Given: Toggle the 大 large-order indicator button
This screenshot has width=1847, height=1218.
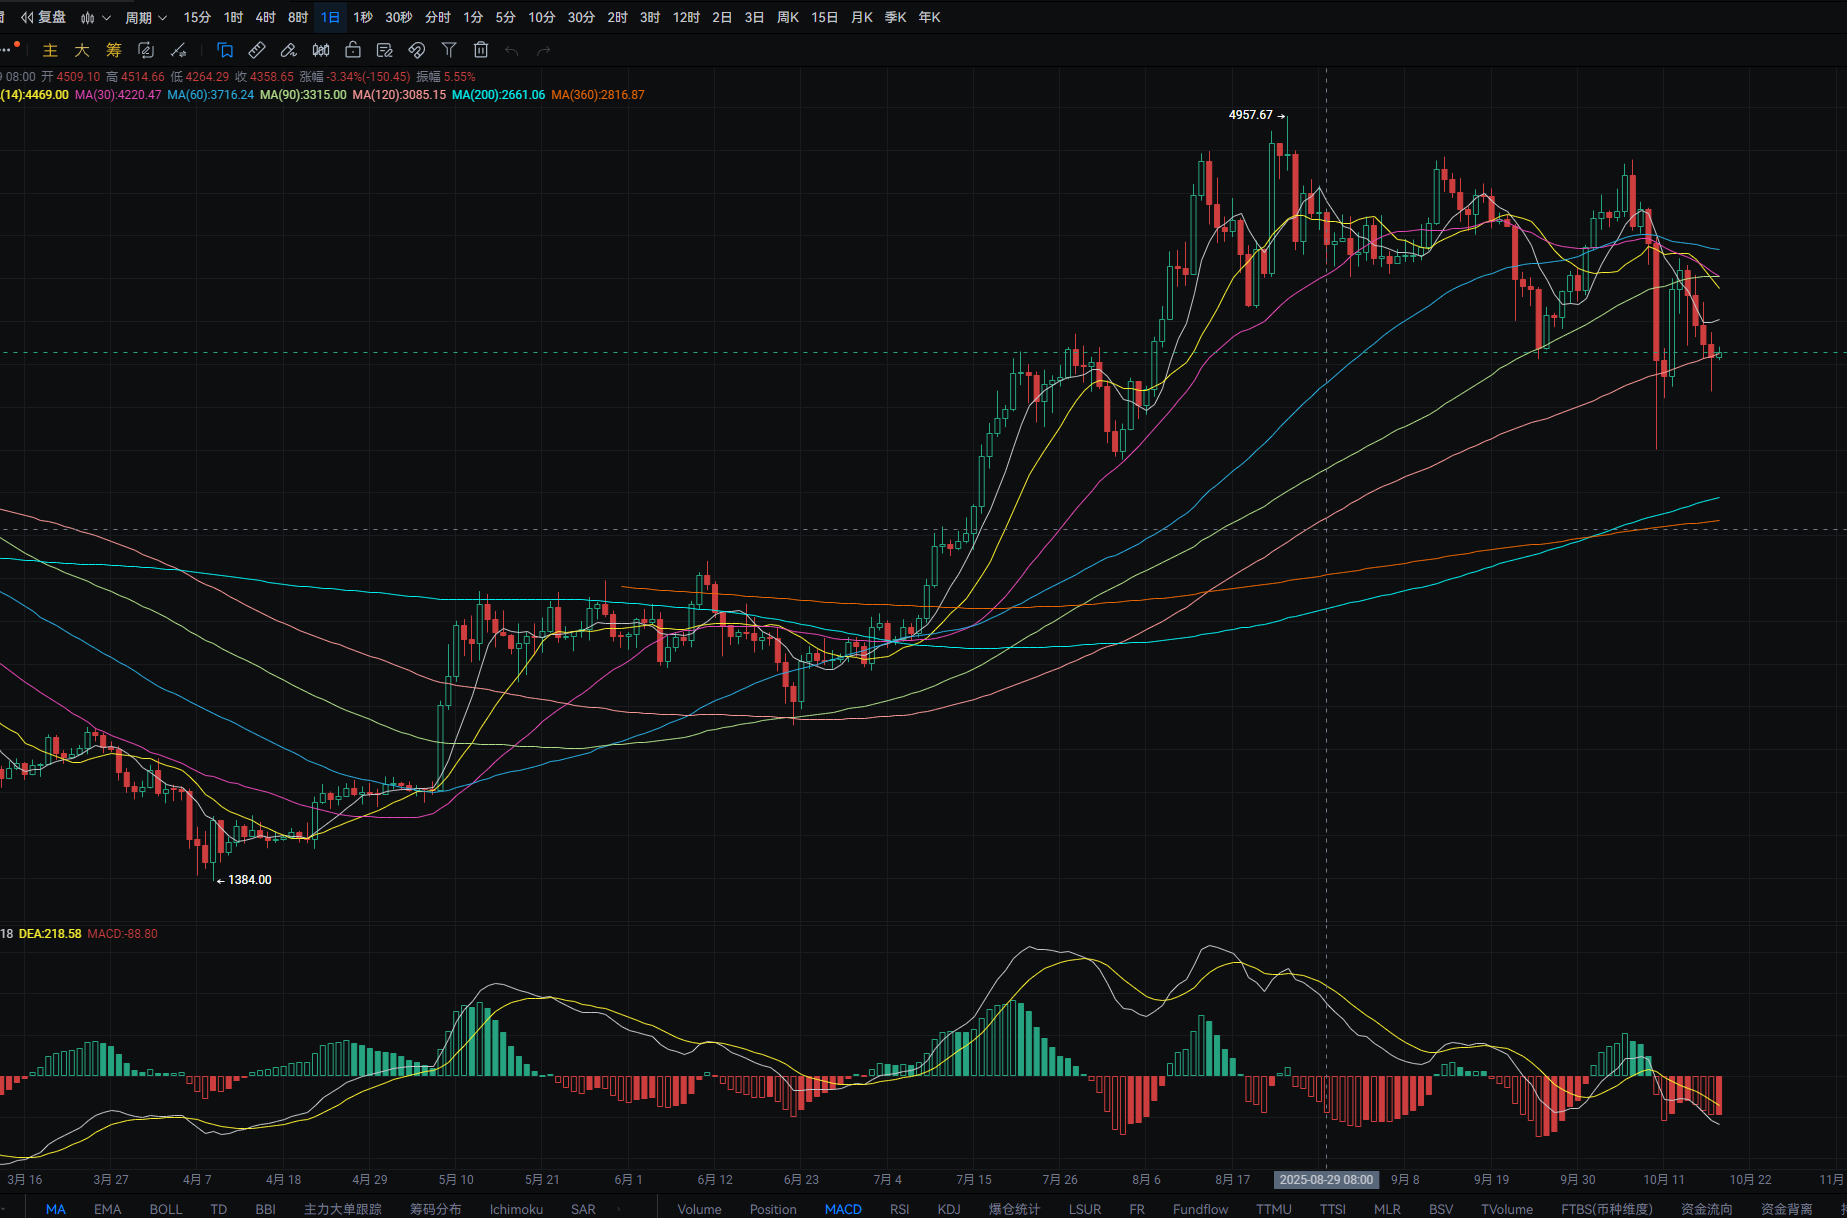Looking at the screenshot, I should 82,50.
